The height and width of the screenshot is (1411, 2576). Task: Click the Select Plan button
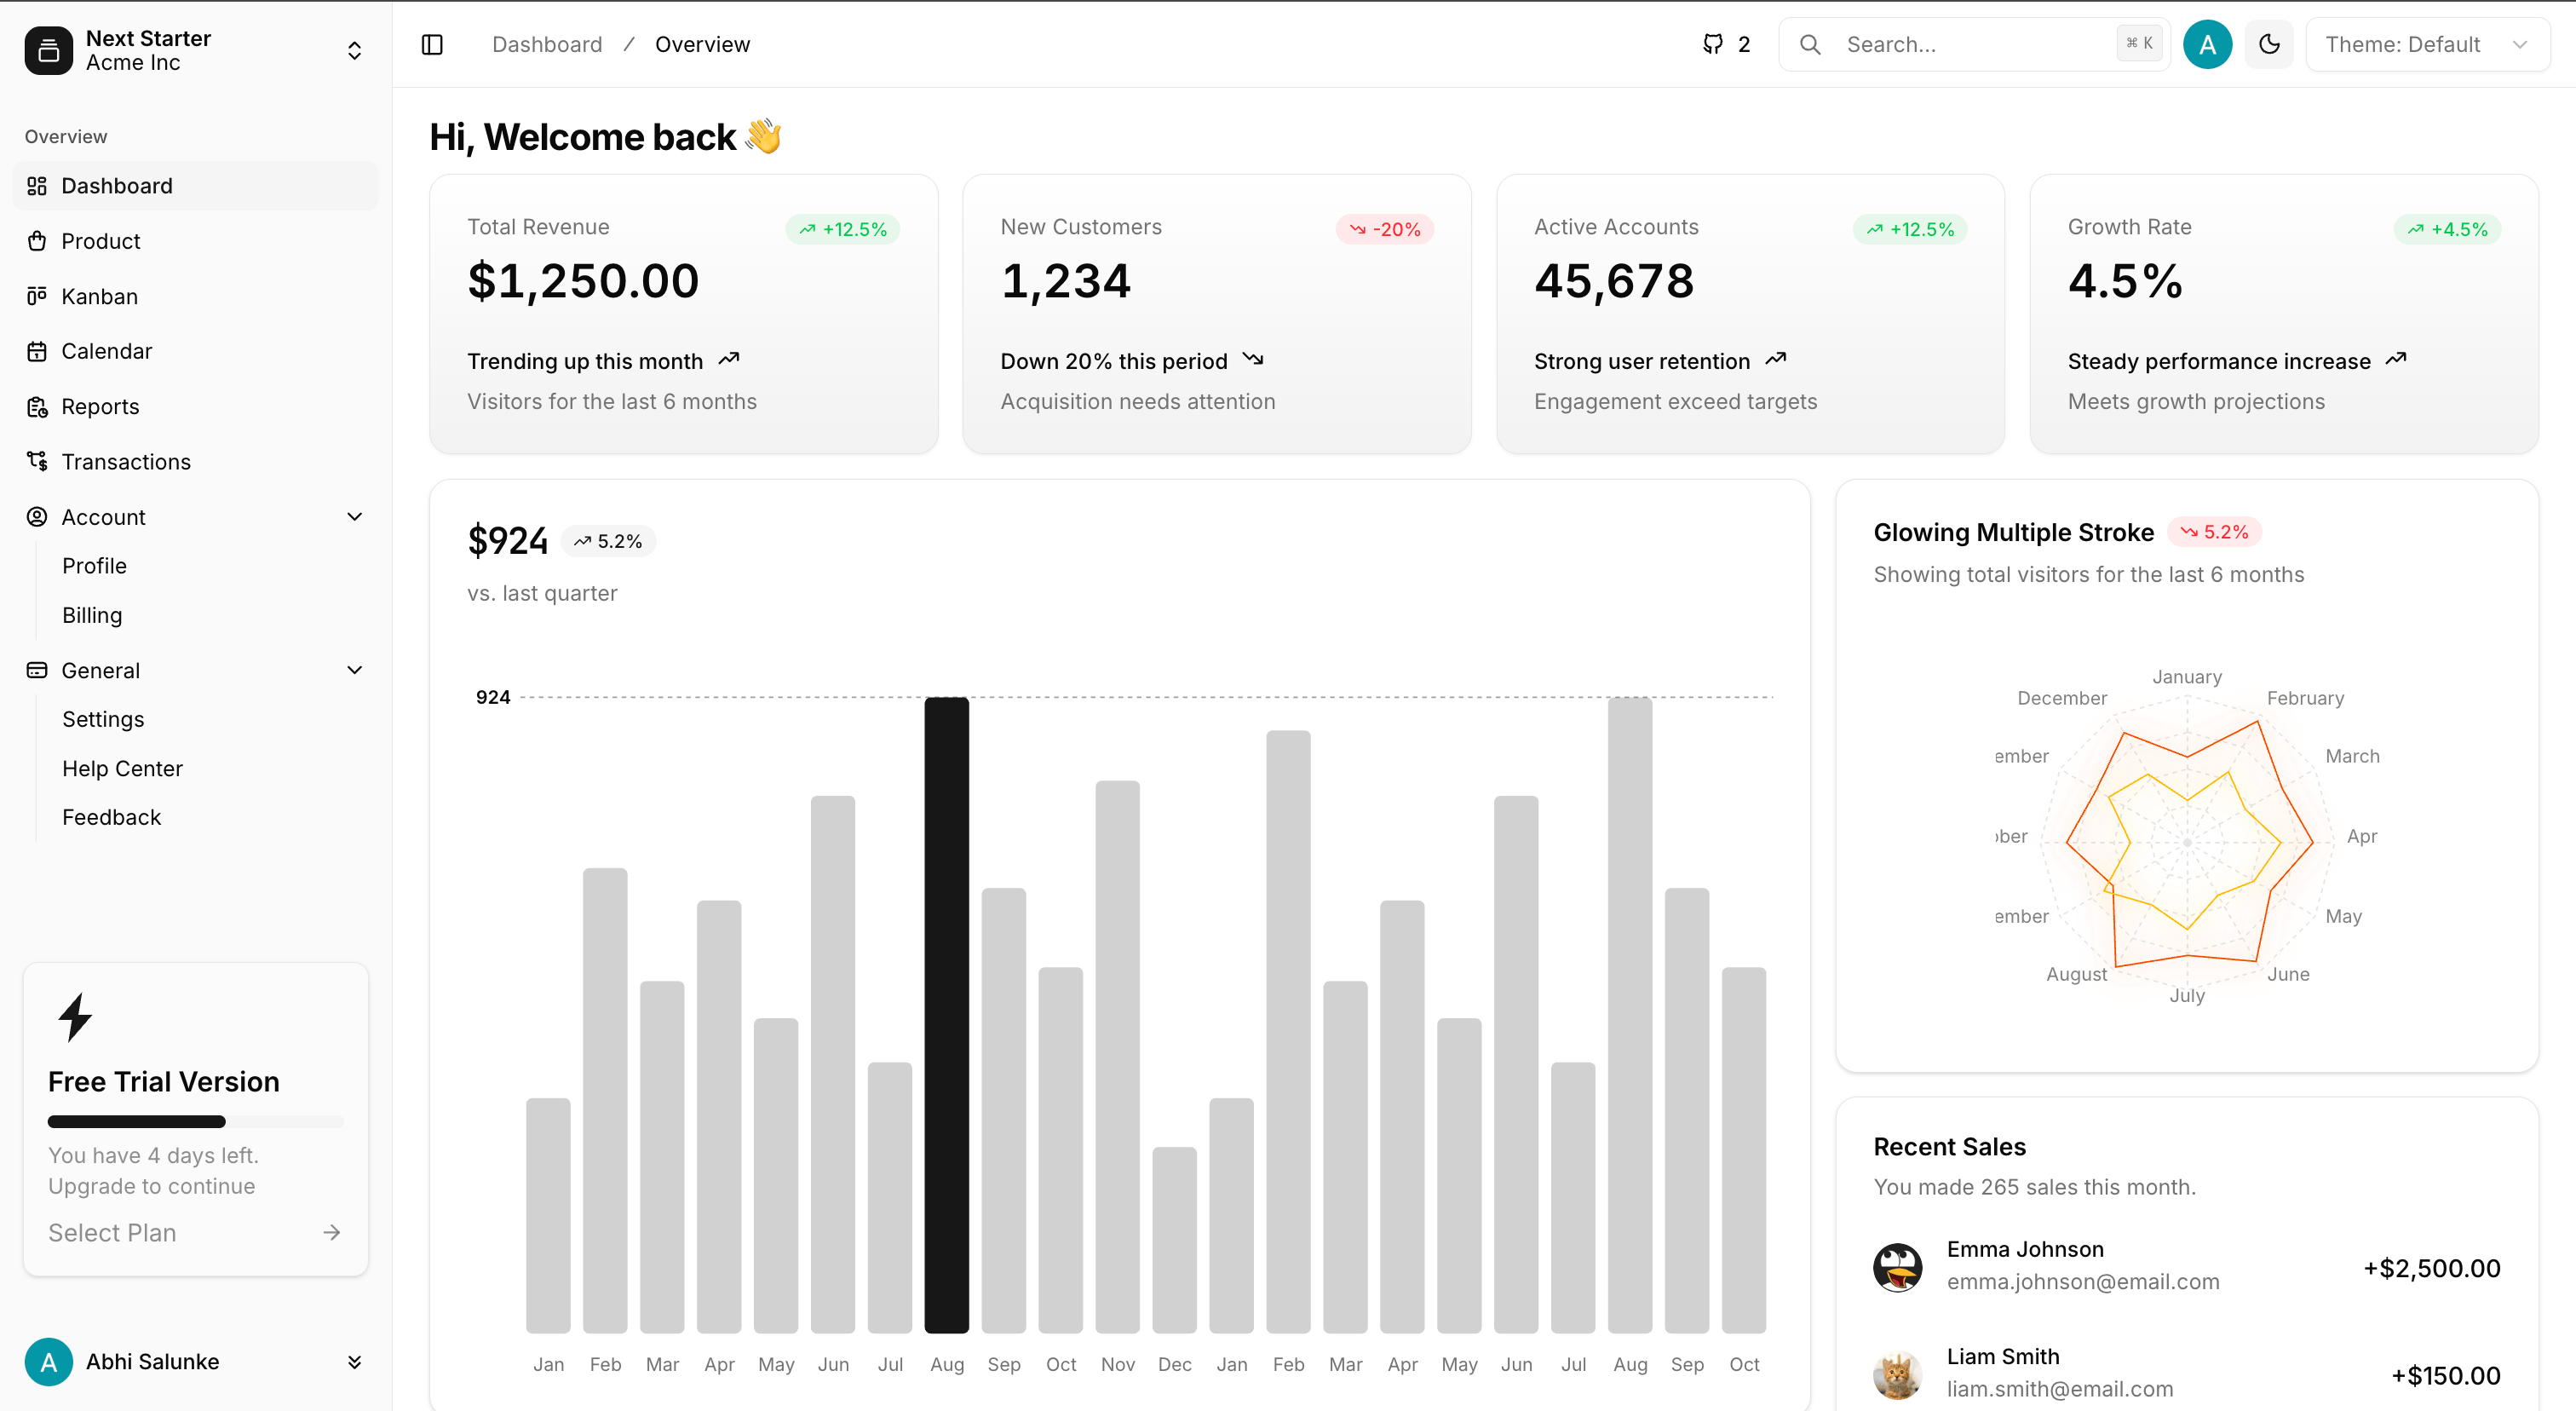[112, 1232]
